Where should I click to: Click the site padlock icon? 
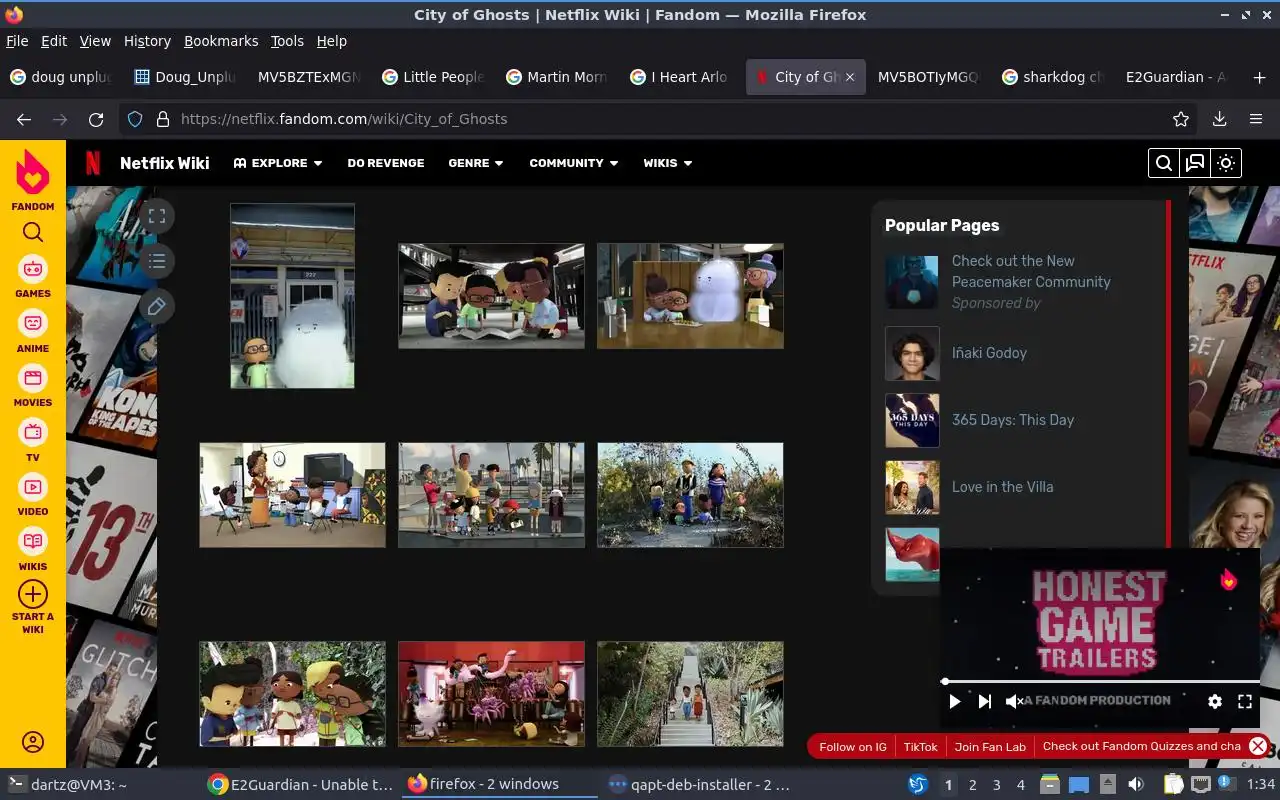point(163,119)
